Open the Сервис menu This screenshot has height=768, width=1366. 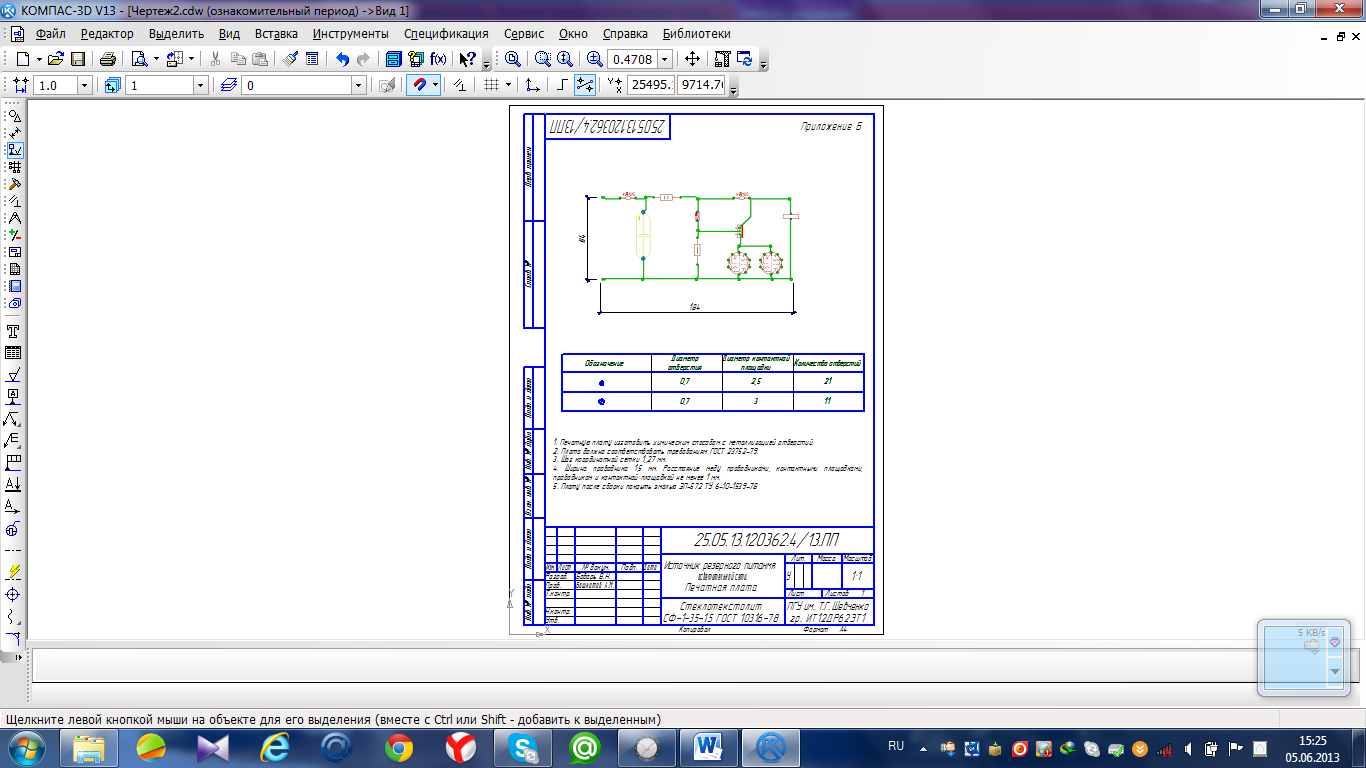(524, 33)
